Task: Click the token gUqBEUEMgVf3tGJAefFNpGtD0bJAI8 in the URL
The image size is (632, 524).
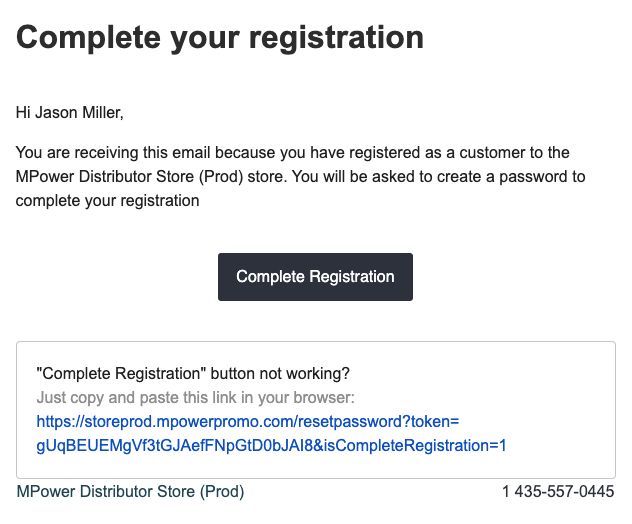Action: pos(176,446)
